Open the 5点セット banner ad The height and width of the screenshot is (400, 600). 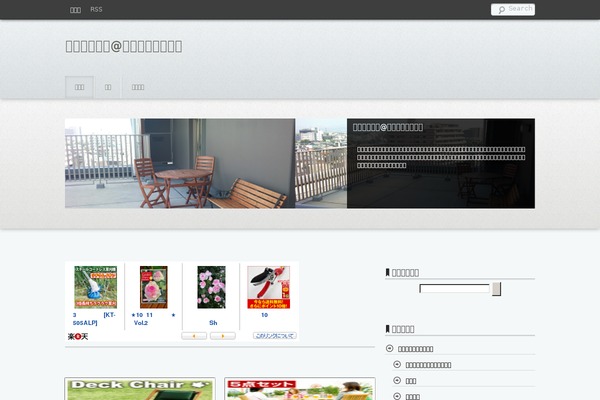click(x=300, y=389)
